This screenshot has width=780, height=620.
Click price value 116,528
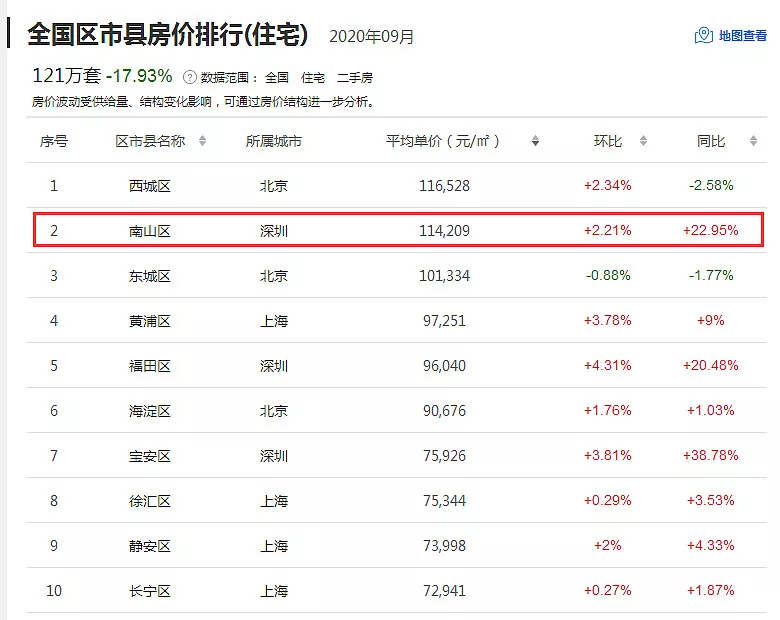coord(444,186)
